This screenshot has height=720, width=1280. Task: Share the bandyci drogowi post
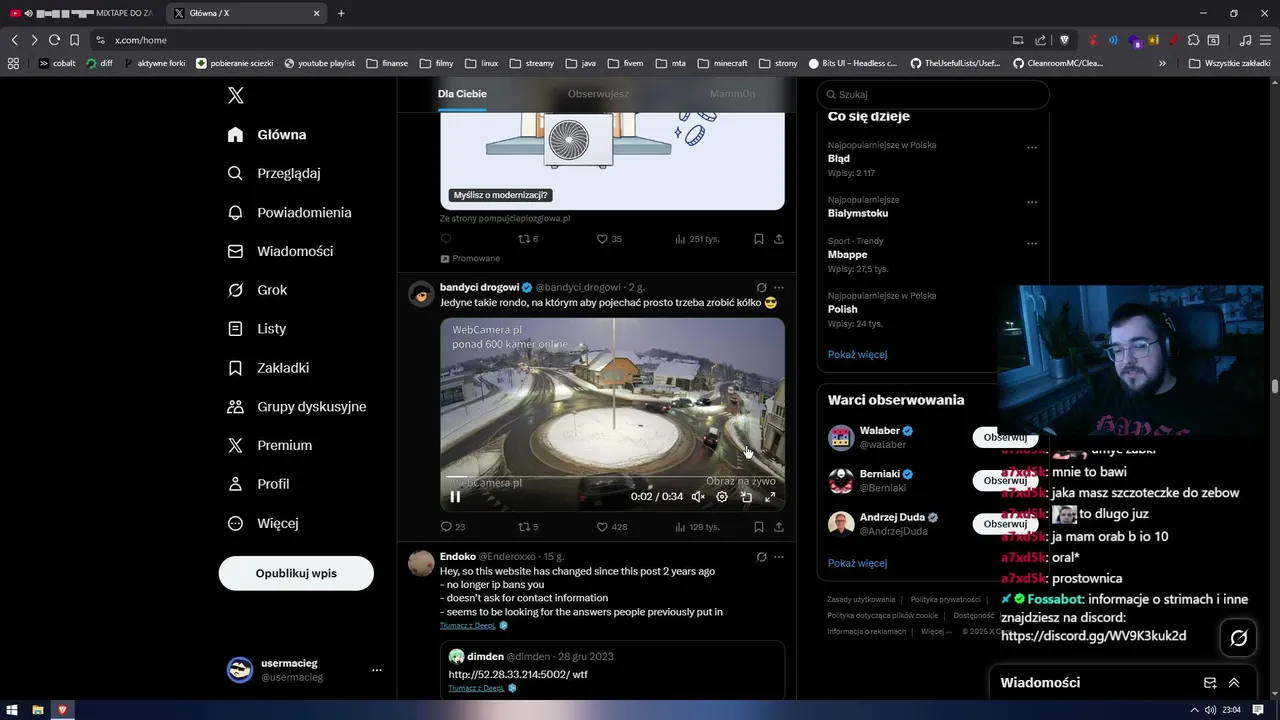tap(779, 527)
